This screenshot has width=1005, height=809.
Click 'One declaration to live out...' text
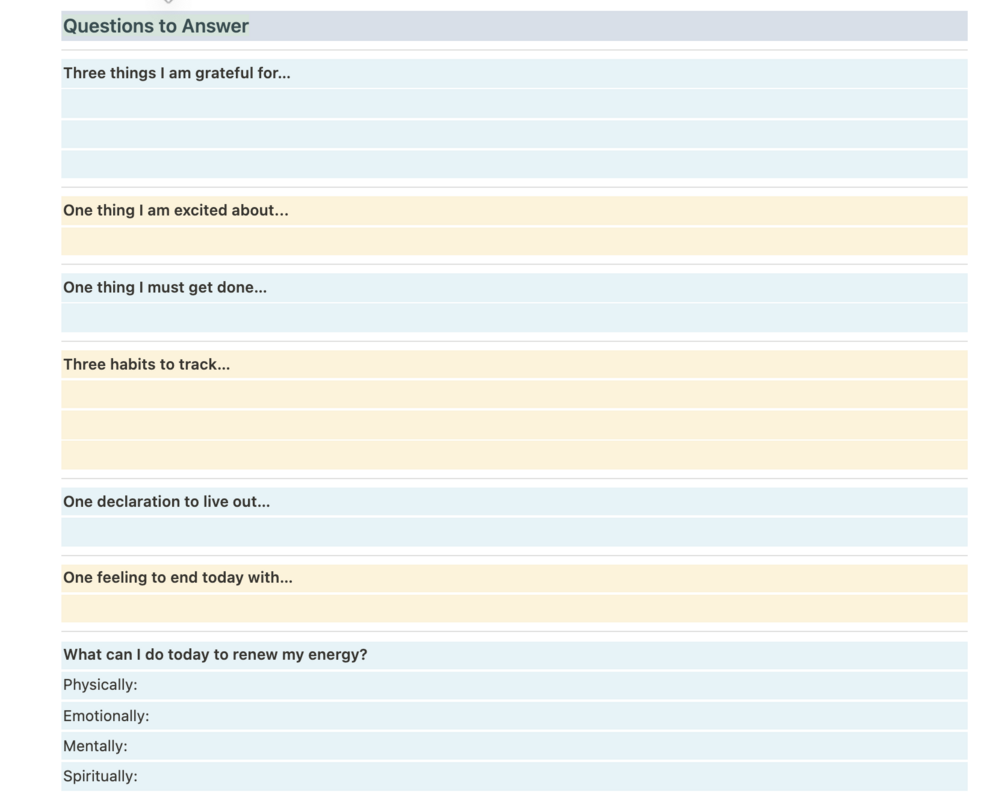click(x=167, y=501)
